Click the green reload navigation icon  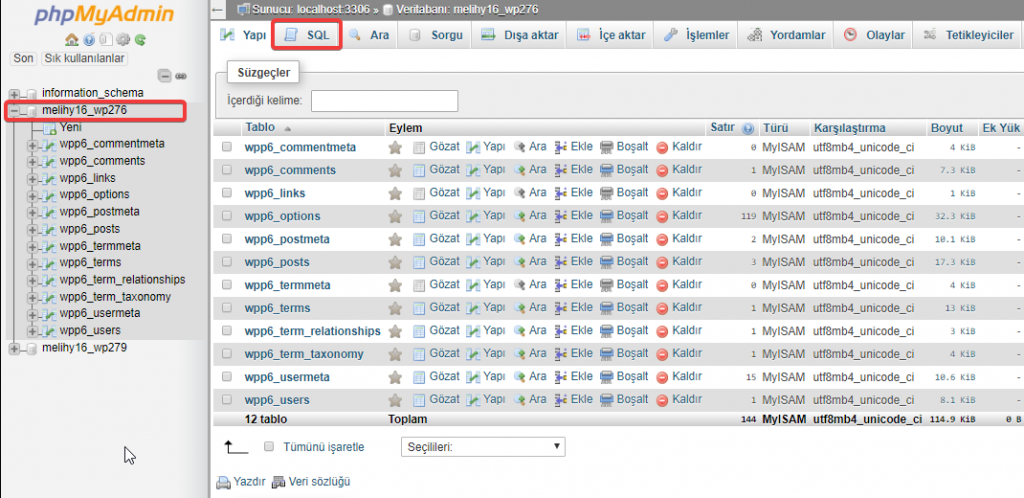click(x=141, y=40)
